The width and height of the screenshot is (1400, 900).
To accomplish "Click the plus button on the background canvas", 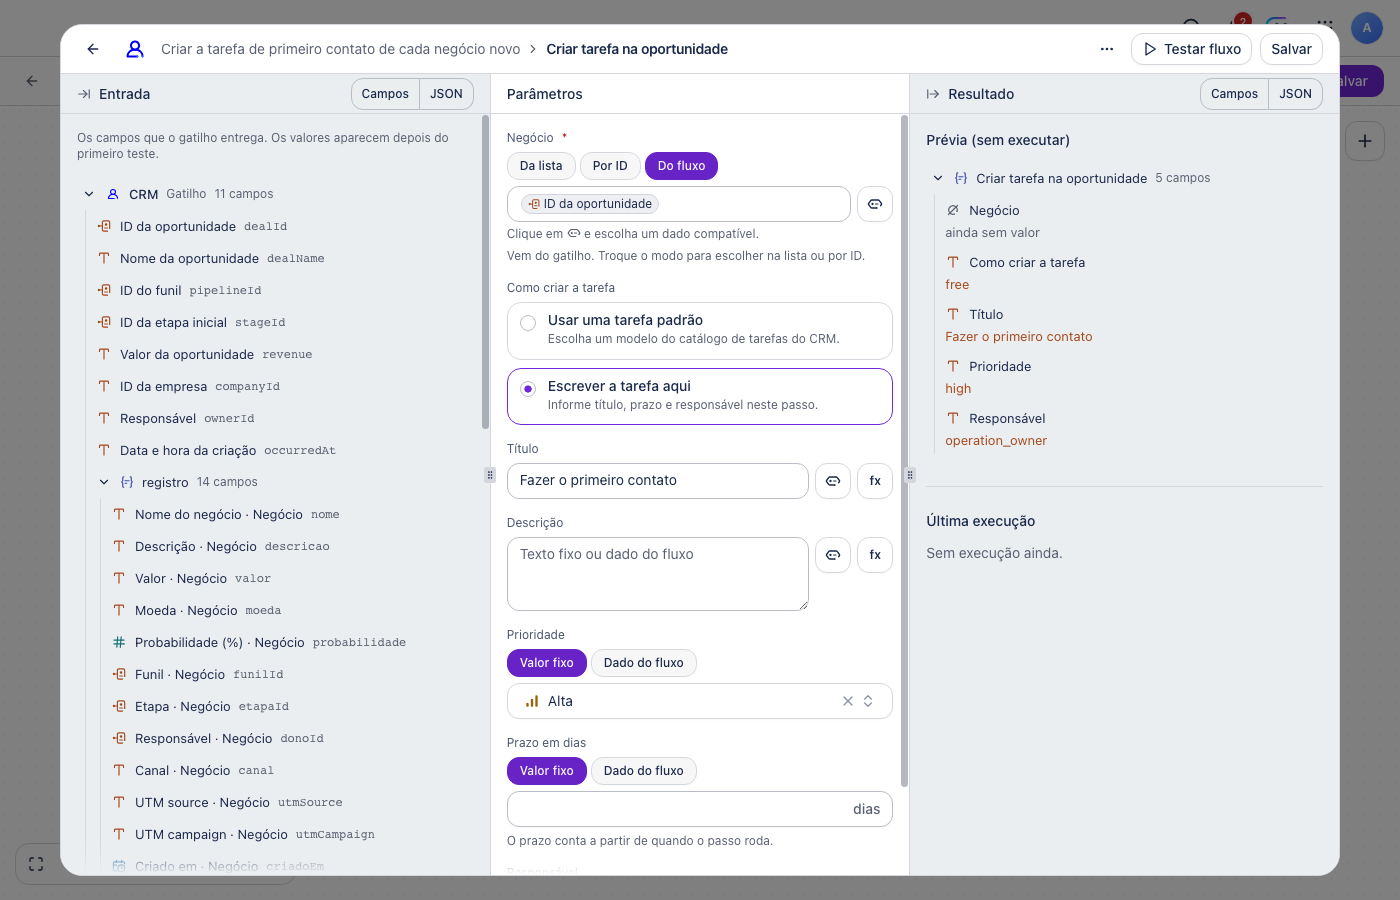I will coord(1365,142).
